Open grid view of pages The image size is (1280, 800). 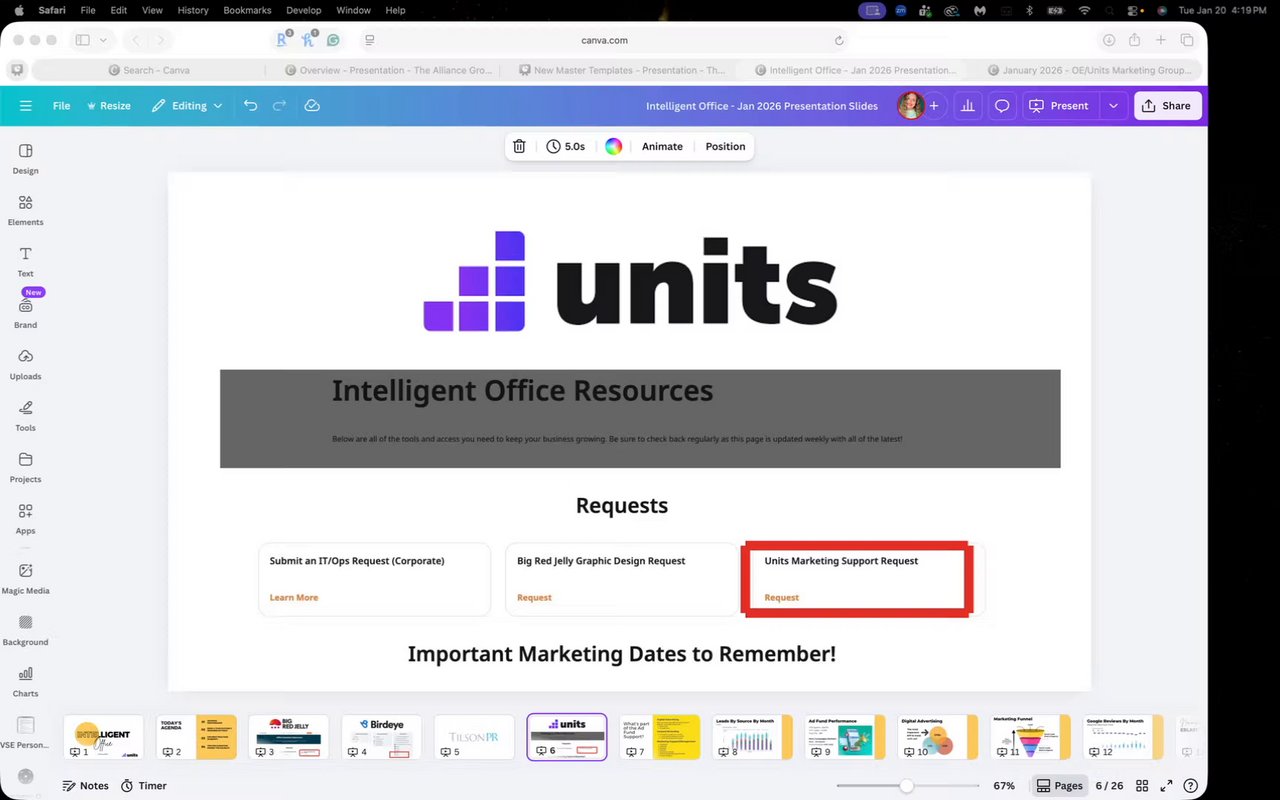click(x=1141, y=786)
